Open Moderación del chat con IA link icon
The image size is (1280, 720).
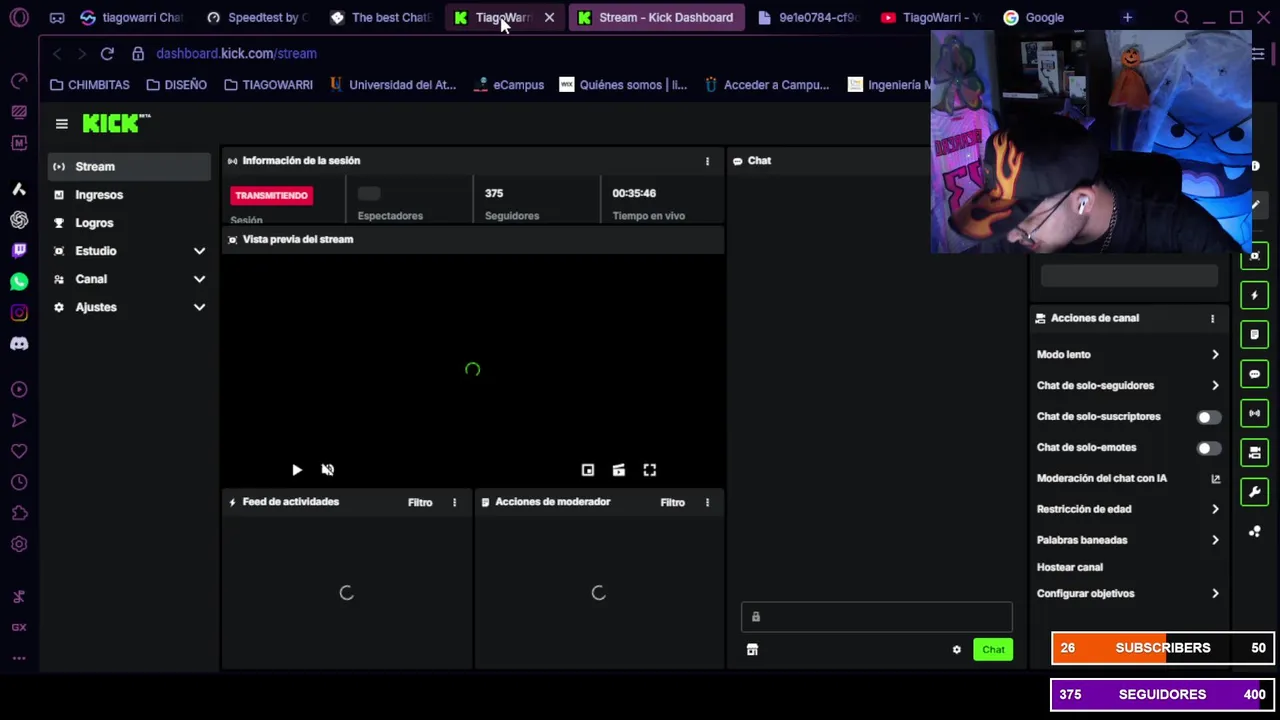pyautogui.click(x=1215, y=478)
